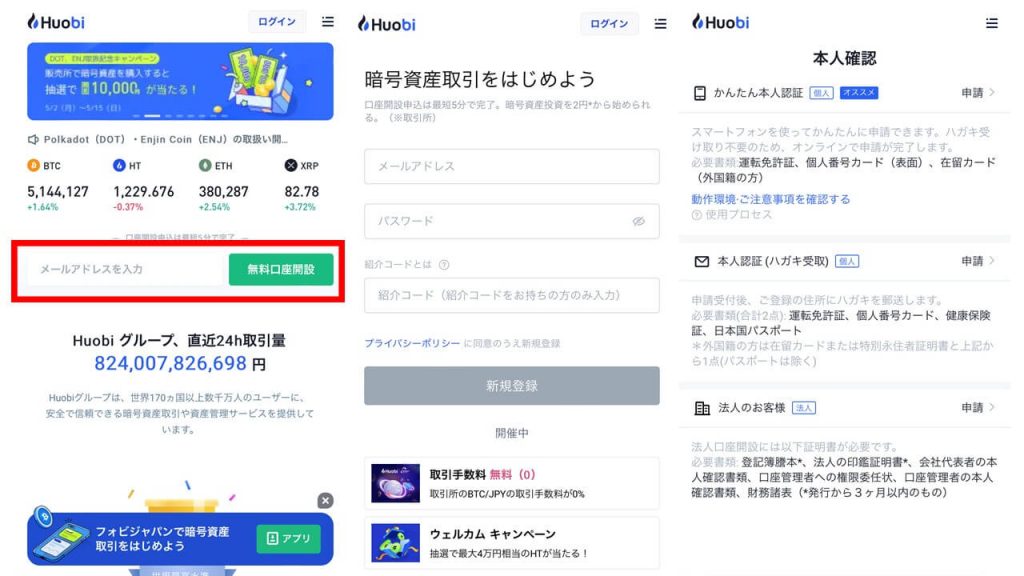Click the building icon beside 法人のお客様

click(701, 408)
